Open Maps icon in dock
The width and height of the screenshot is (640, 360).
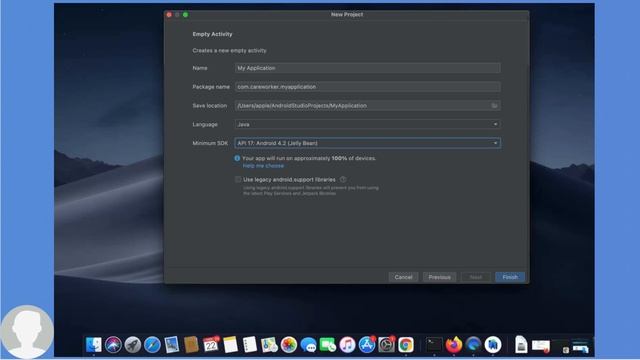[269, 345]
